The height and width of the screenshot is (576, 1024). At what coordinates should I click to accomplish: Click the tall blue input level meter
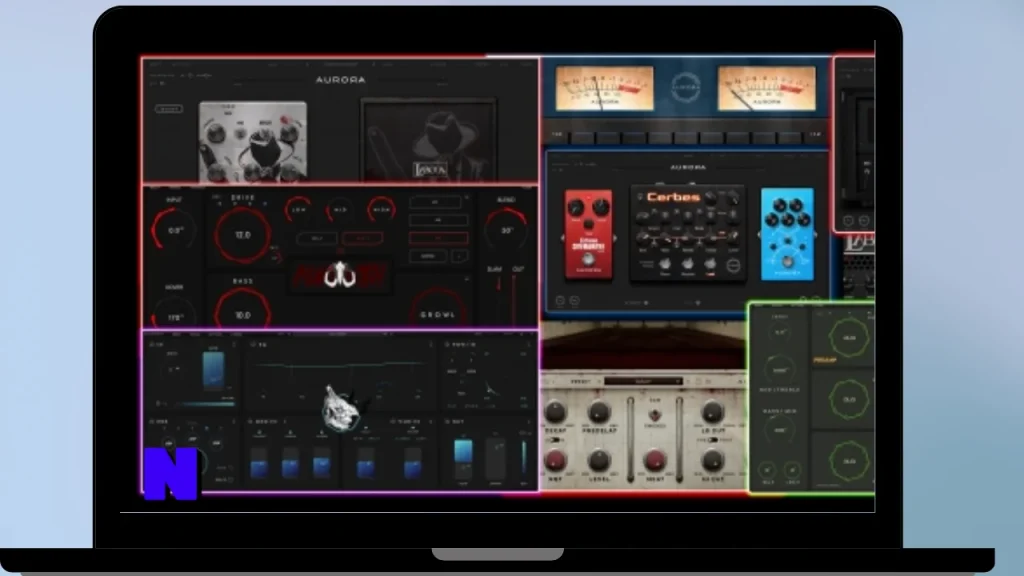tap(214, 370)
